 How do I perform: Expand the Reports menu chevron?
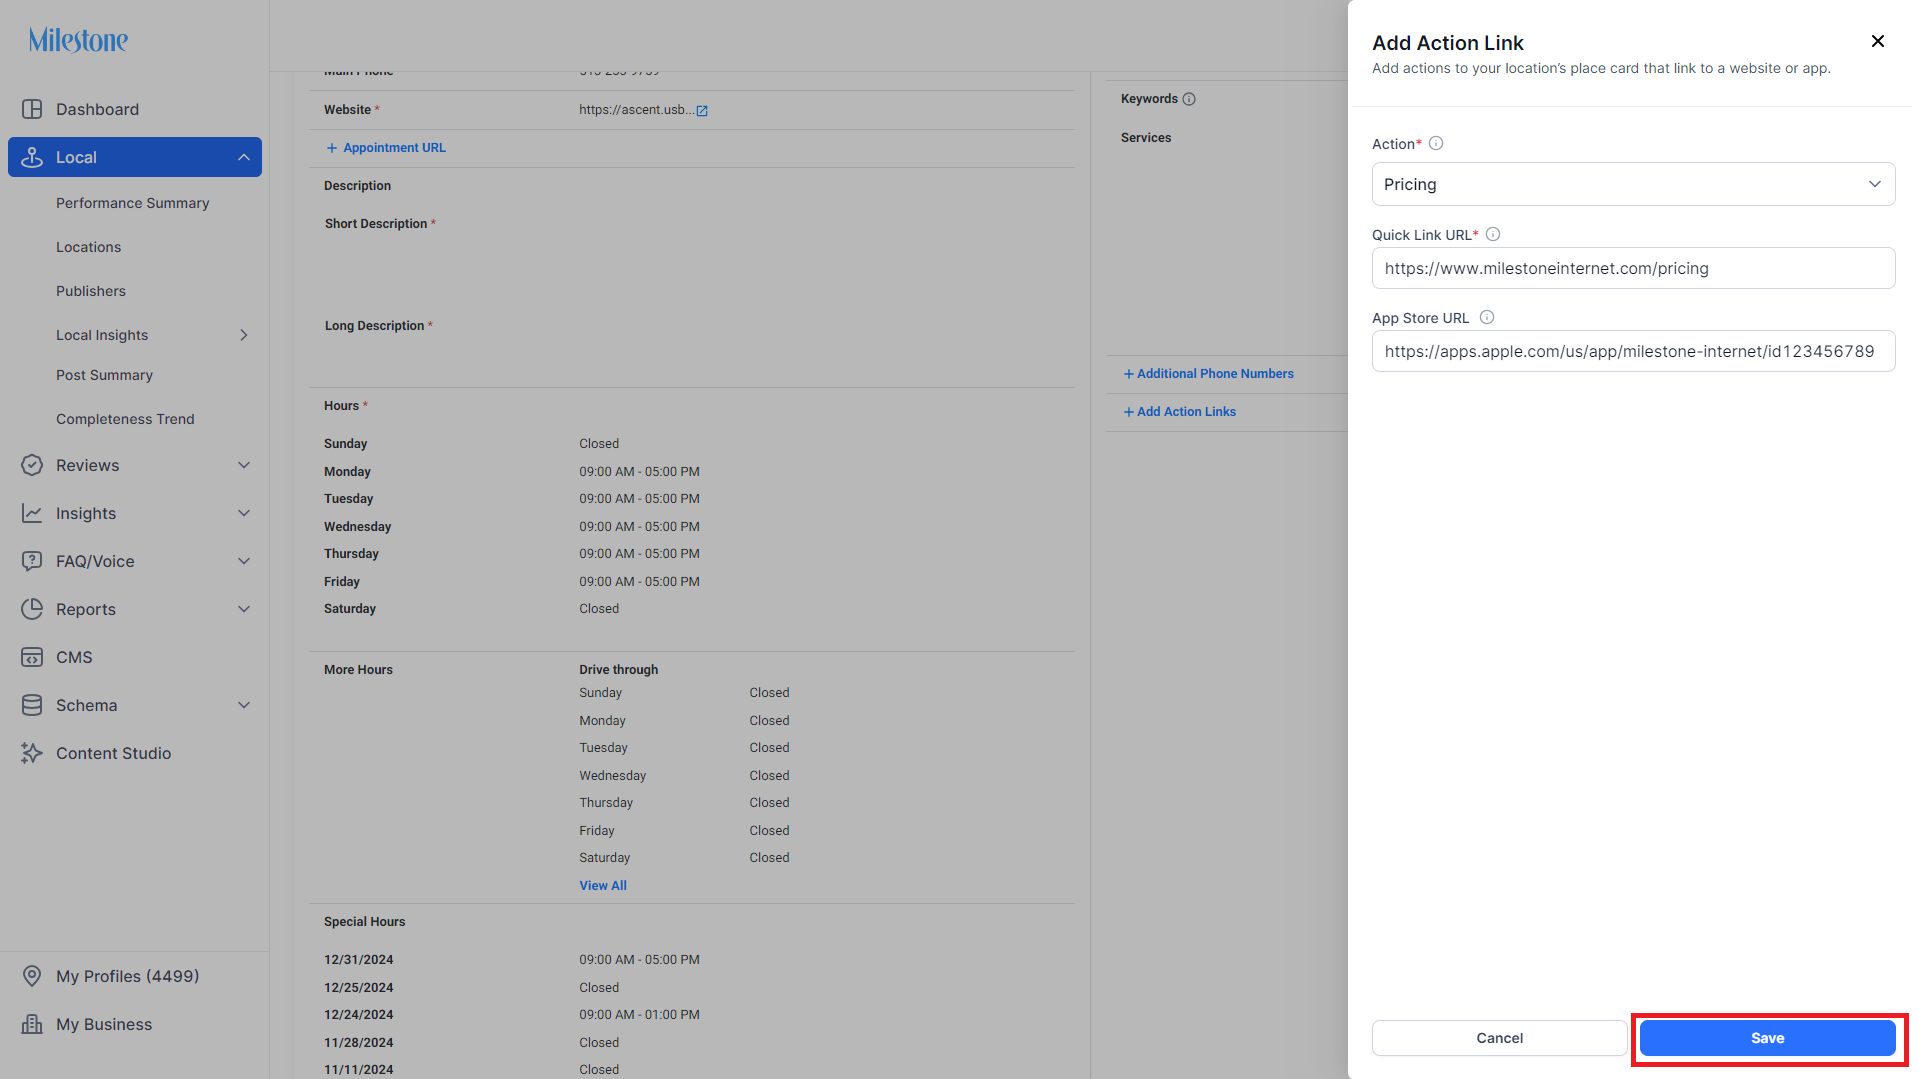[x=244, y=609]
